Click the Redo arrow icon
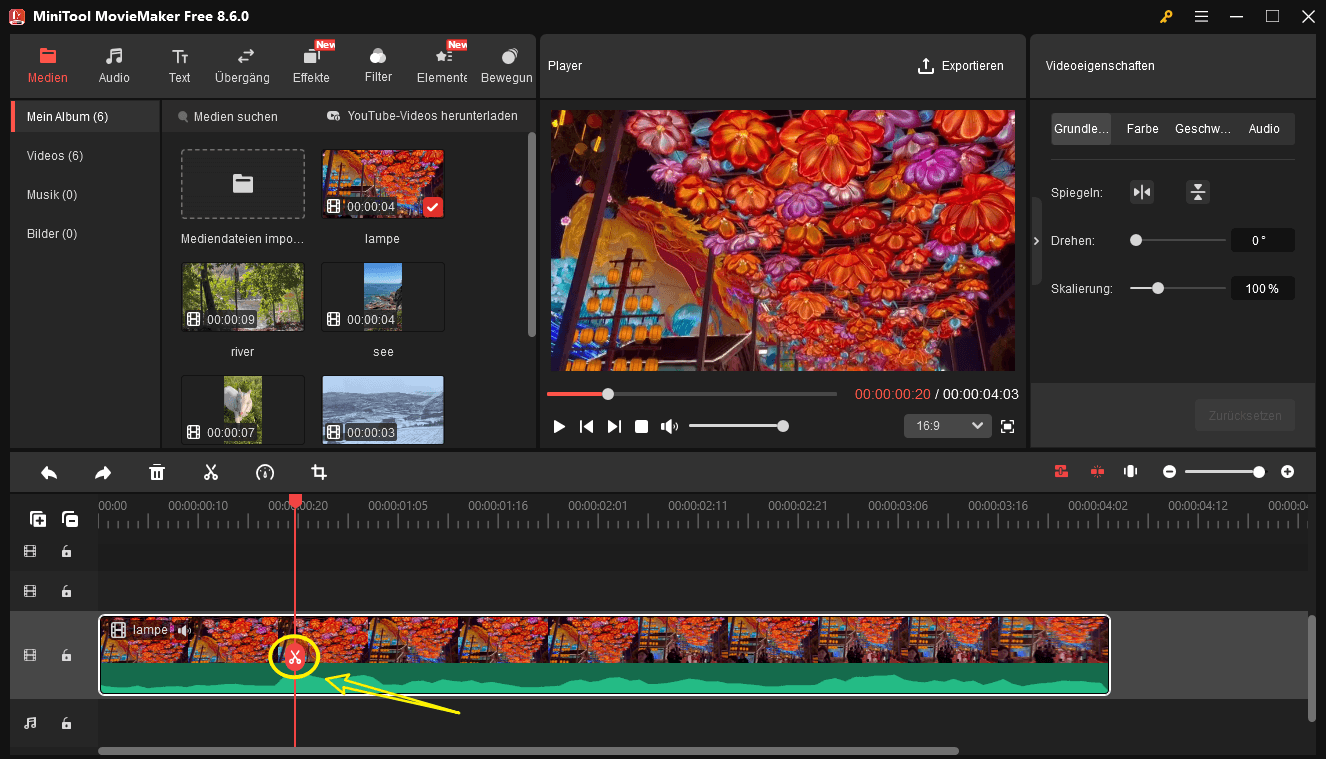 coord(103,471)
